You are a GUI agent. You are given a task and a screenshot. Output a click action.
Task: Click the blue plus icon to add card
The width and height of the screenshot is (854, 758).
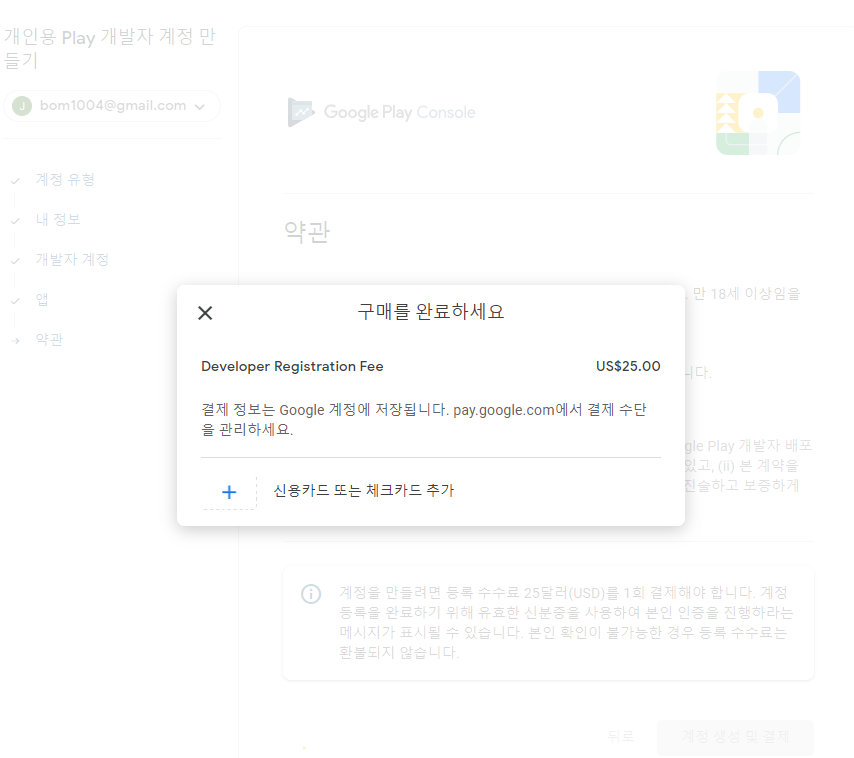click(229, 492)
